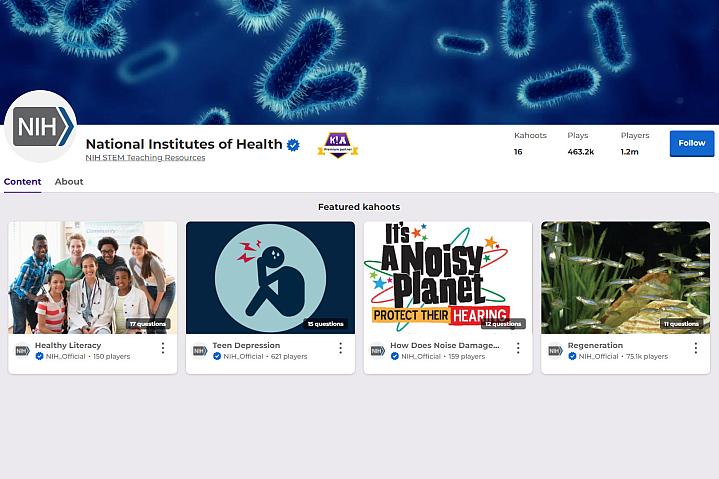Click the Regeneration kahoot title
This screenshot has width=719, height=479.
(x=595, y=345)
